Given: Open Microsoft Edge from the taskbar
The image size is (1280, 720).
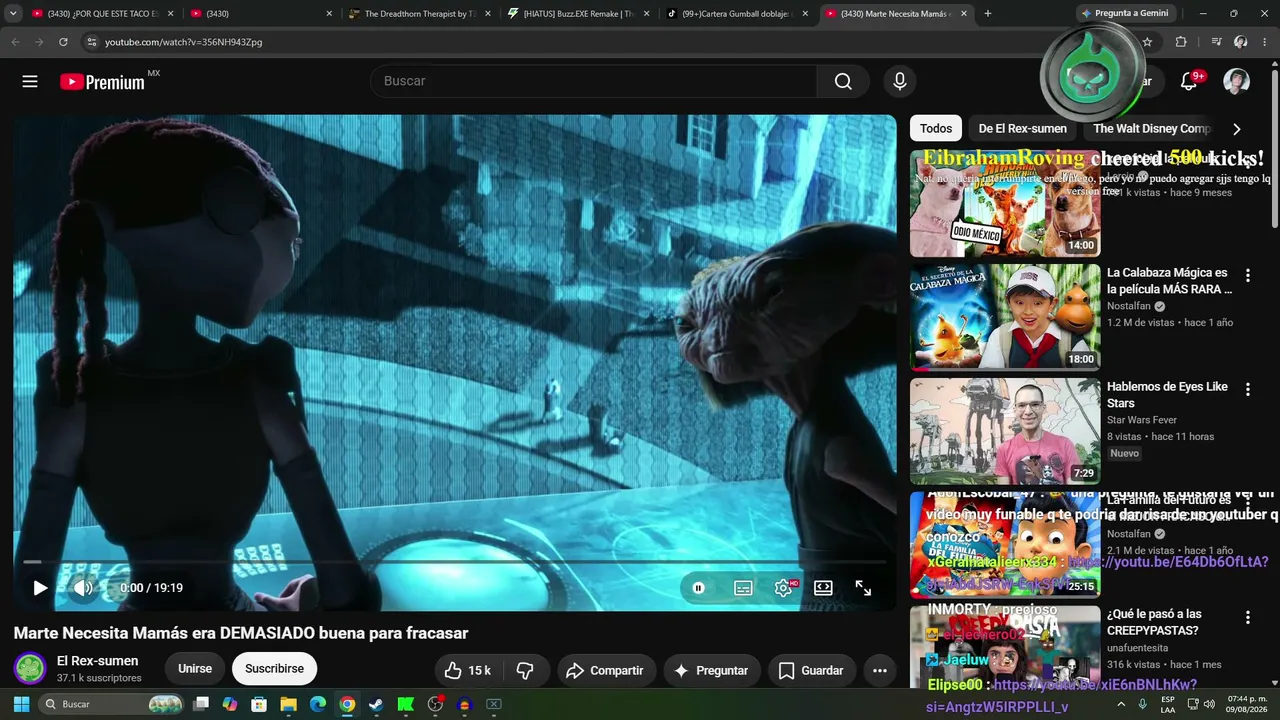Looking at the screenshot, I should tap(317, 704).
